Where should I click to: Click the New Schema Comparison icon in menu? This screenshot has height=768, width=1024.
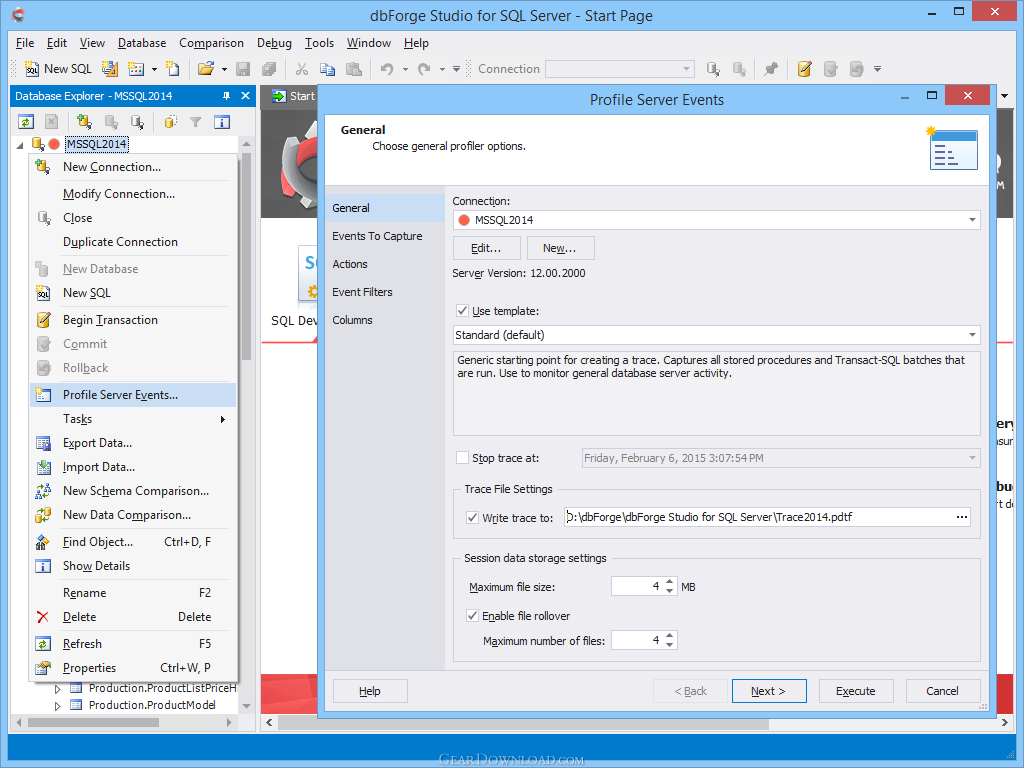tap(43, 491)
